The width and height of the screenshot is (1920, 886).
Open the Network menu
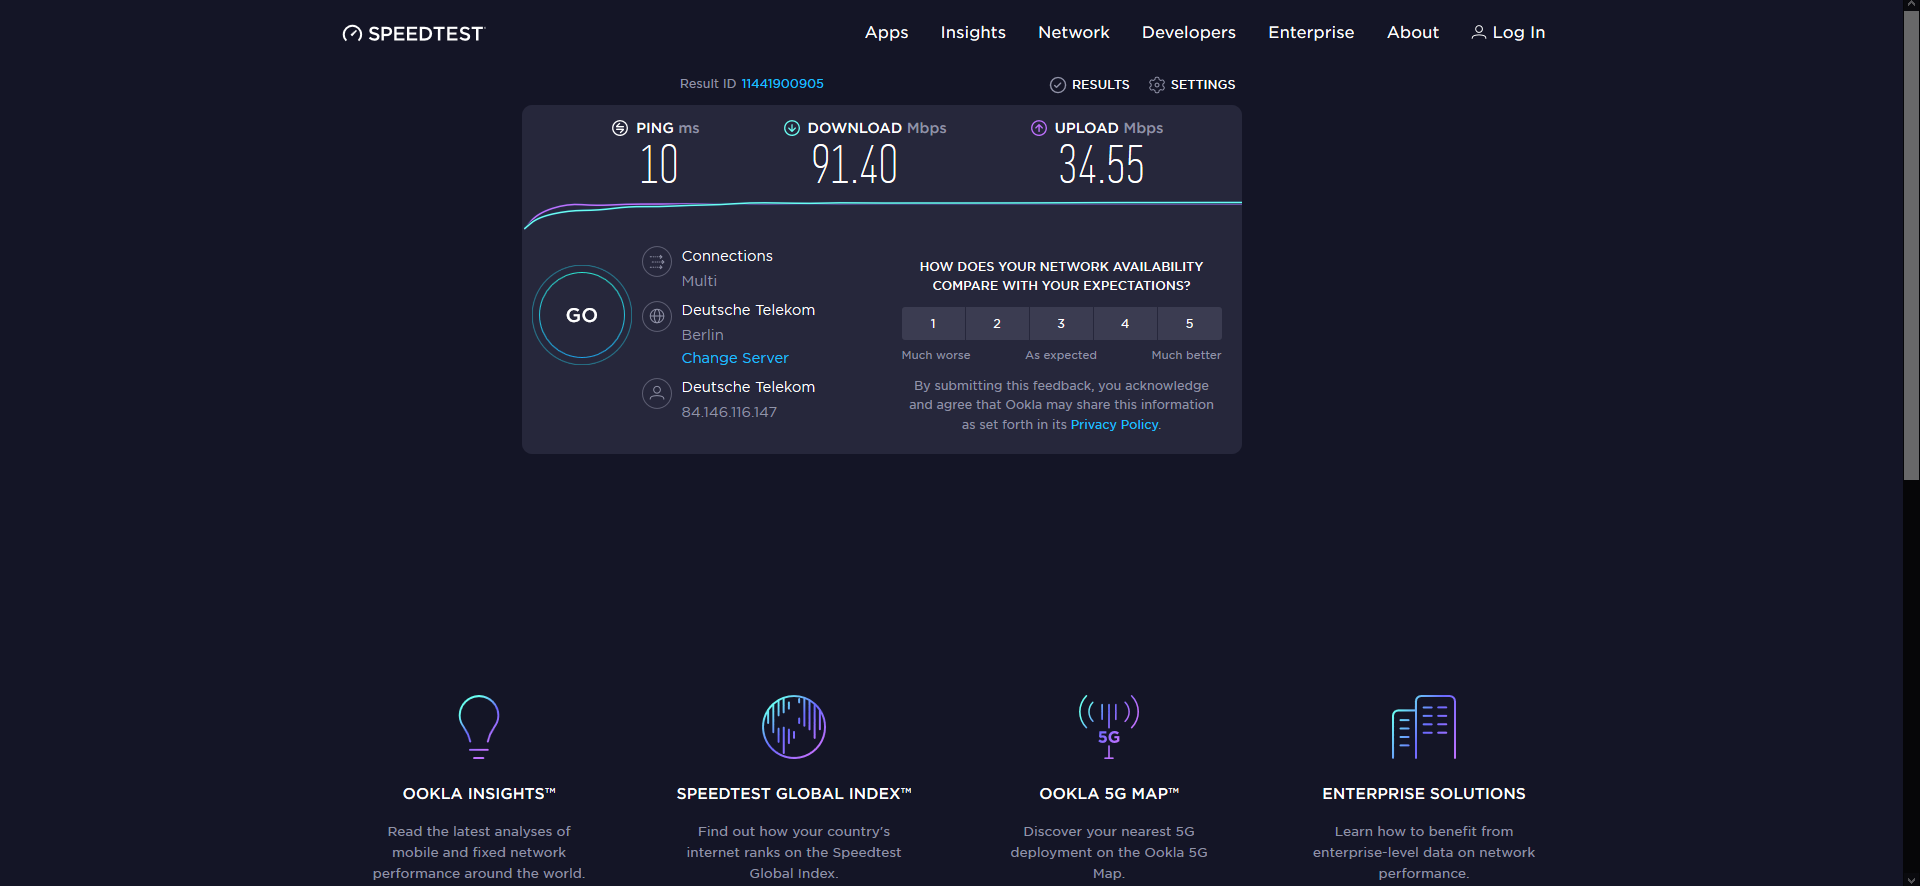pos(1073,32)
